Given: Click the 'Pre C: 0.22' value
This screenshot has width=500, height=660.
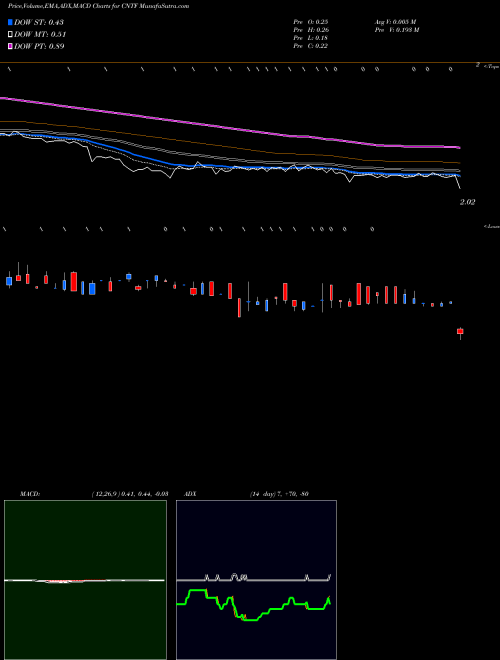Looking at the screenshot, I should pos(311,46).
